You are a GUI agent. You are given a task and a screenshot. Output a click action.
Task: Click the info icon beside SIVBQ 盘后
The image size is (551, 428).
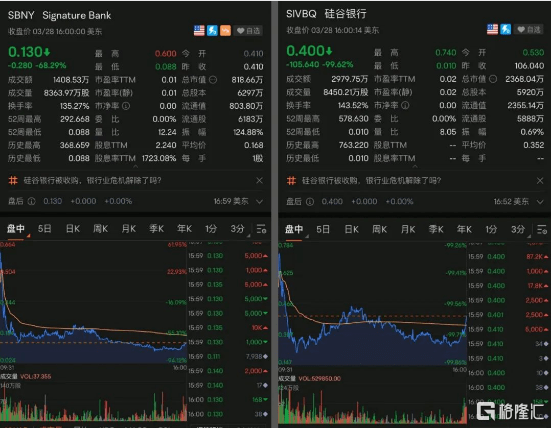310,202
